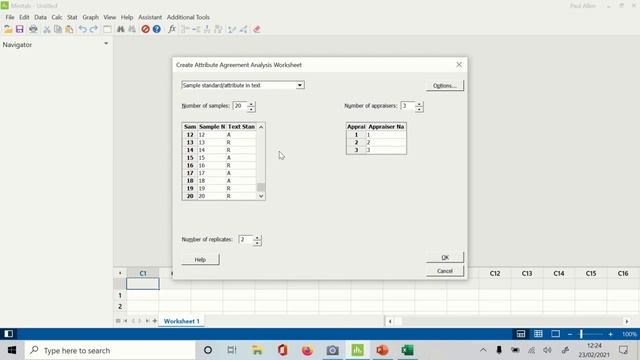Viewport: 640px width, 360px height.
Task: Open the Data menu
Action: coord(40,17)
